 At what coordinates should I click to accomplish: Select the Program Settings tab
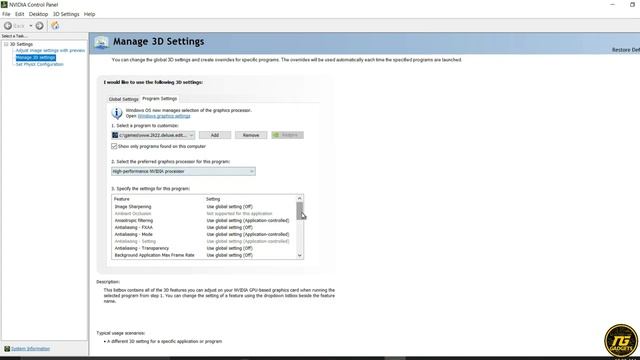(160, 99)
